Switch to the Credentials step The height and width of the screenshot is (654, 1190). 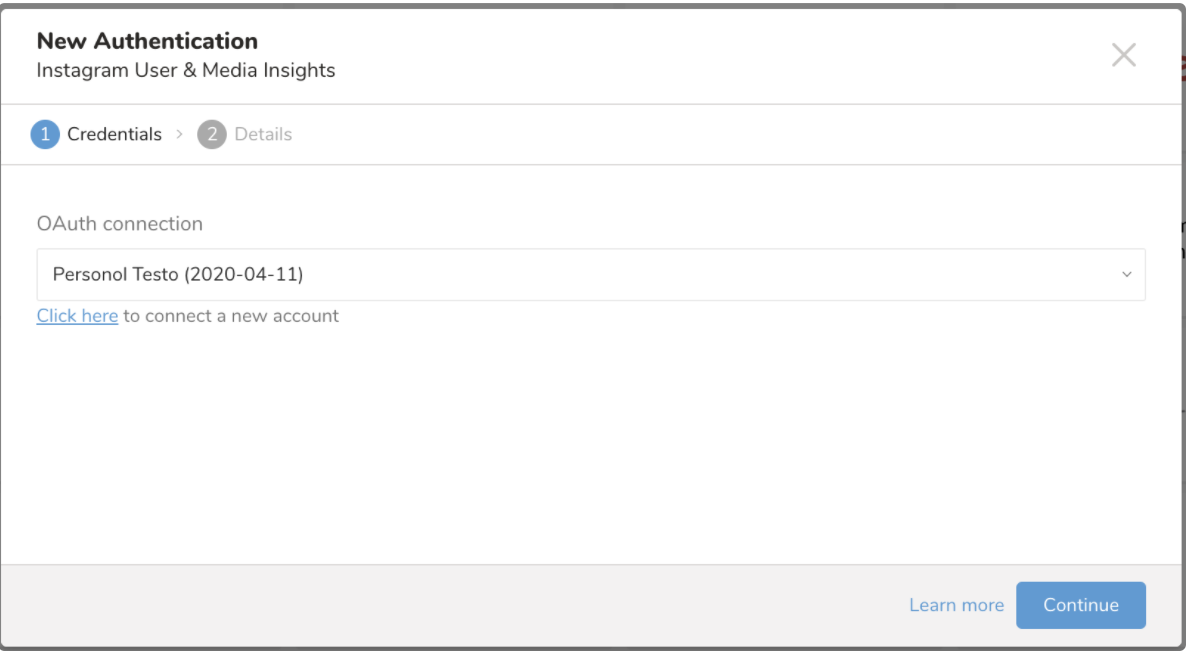(x=114, y=134)
